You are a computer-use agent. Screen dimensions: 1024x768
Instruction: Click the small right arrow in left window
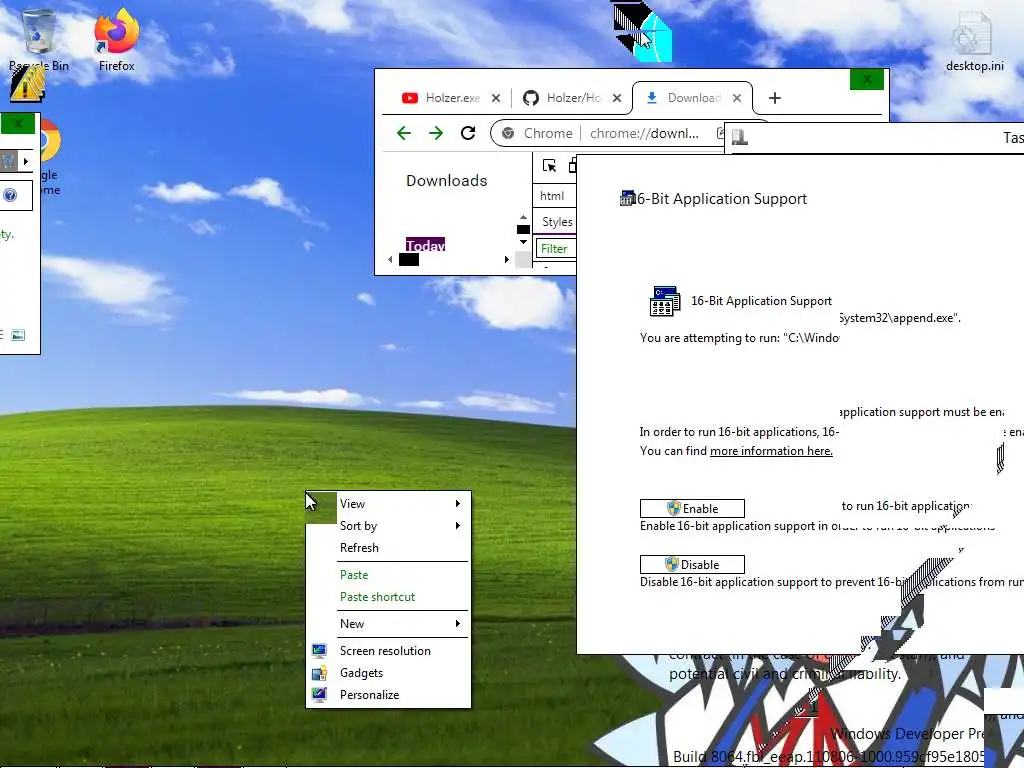25,161
